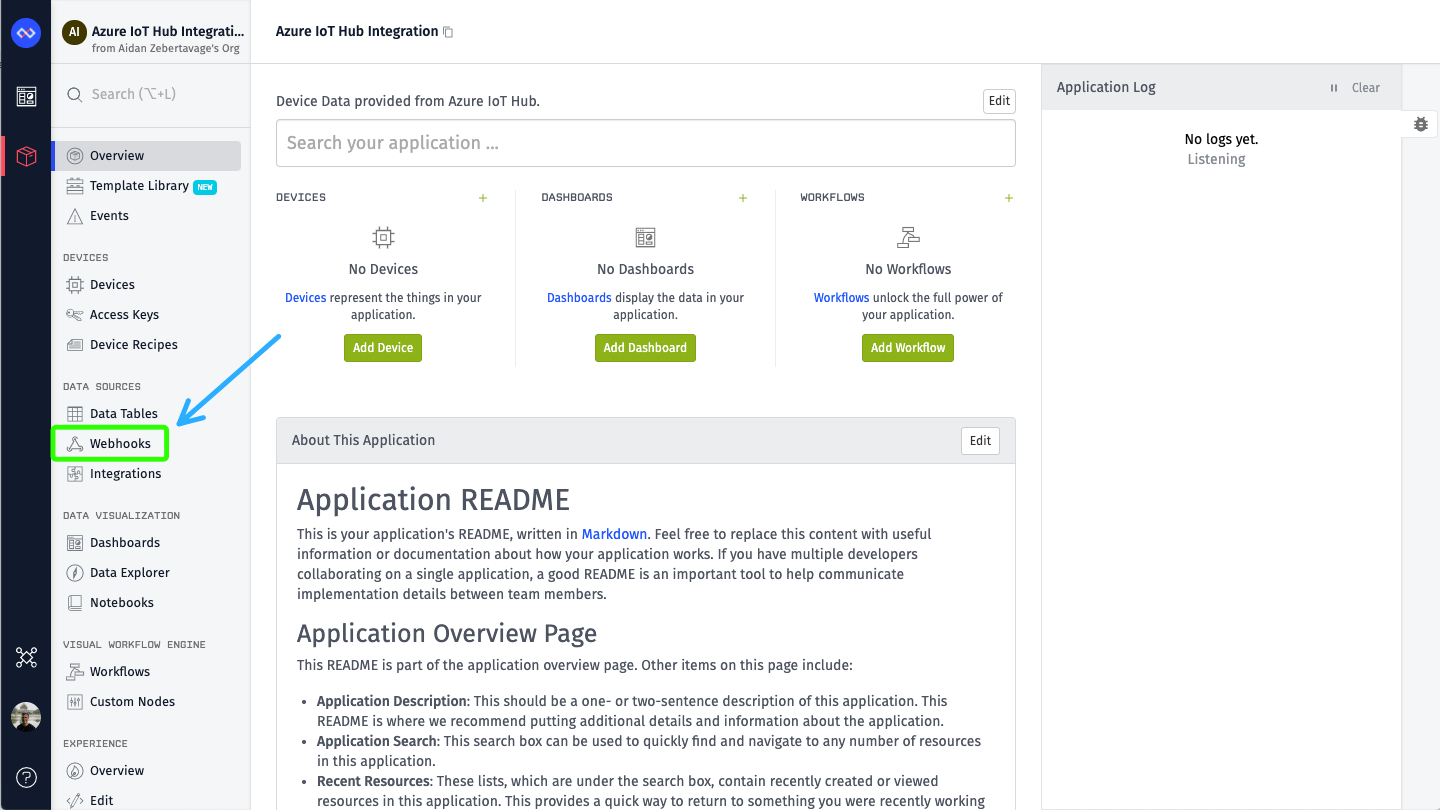Click the Application Log panel title

1106,87
